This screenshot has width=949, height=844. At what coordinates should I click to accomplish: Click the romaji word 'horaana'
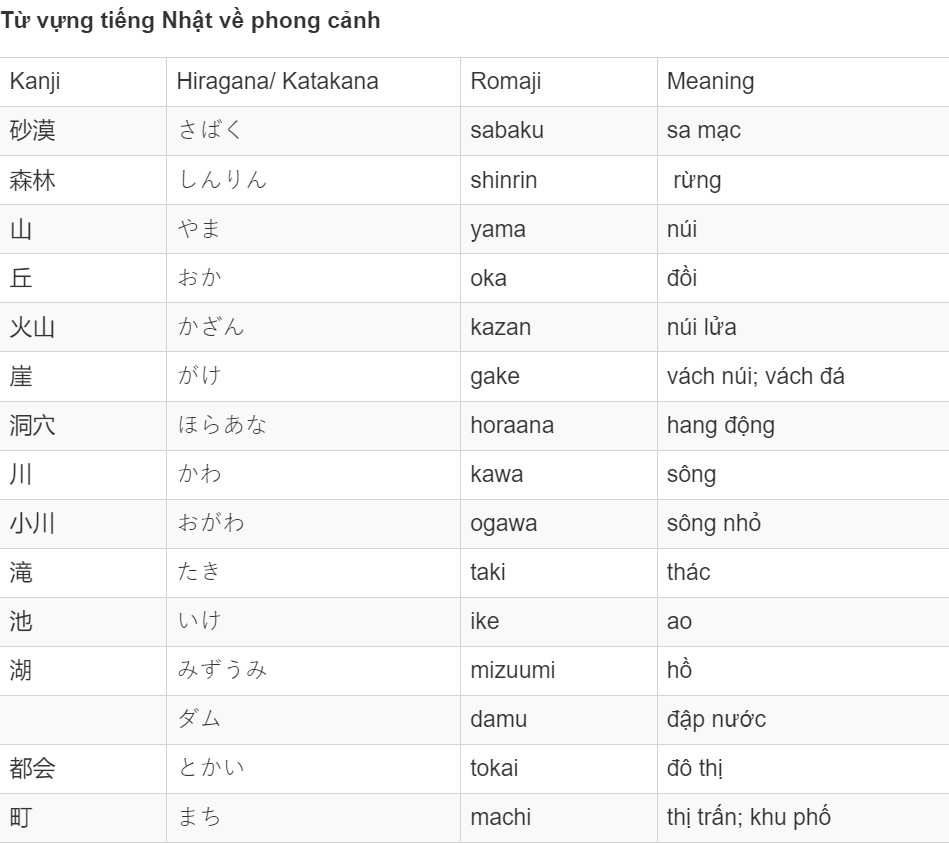pos(512,425)
